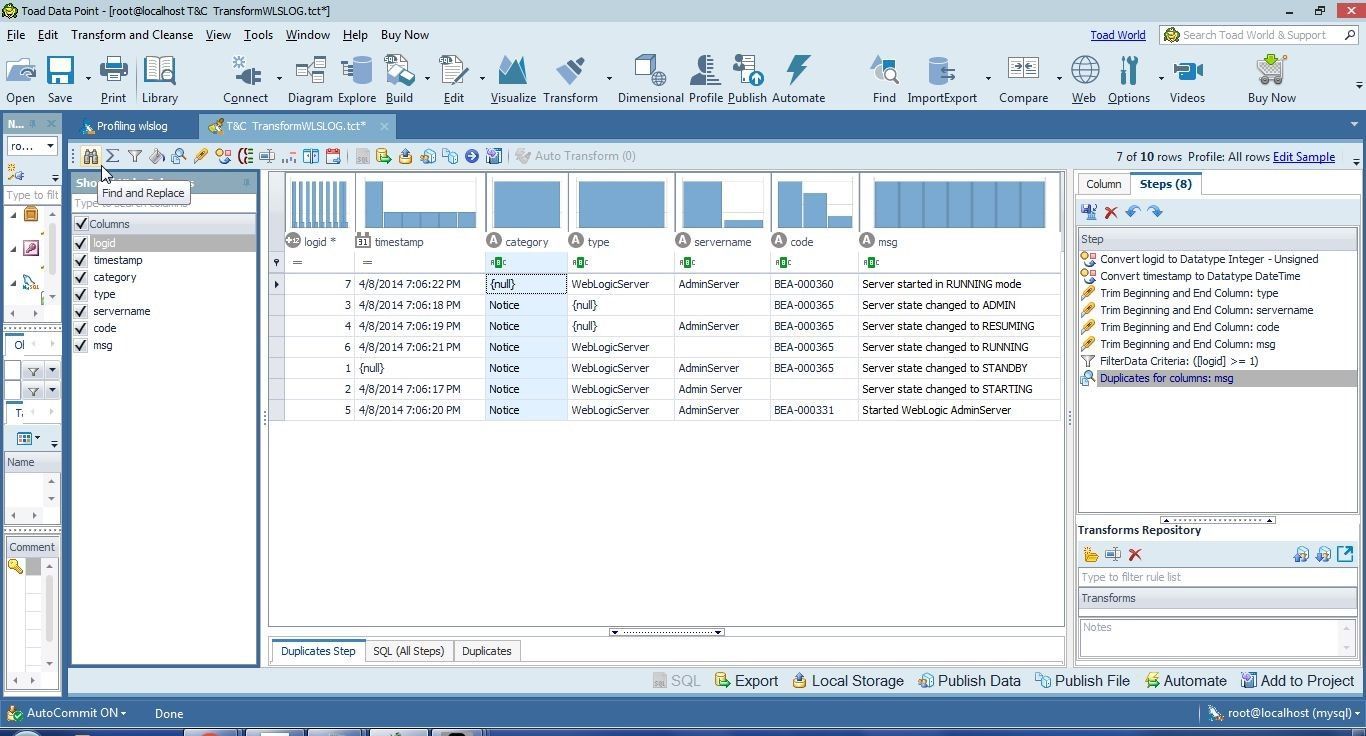Image resolution: width=1366 pixels, height=736 pixels.
Task: Click the Publish Data button
Action: 969,681
